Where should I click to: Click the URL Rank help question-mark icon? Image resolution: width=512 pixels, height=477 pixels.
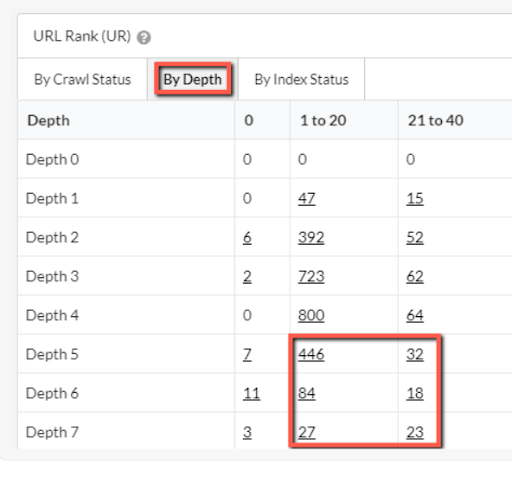[144, 37]
